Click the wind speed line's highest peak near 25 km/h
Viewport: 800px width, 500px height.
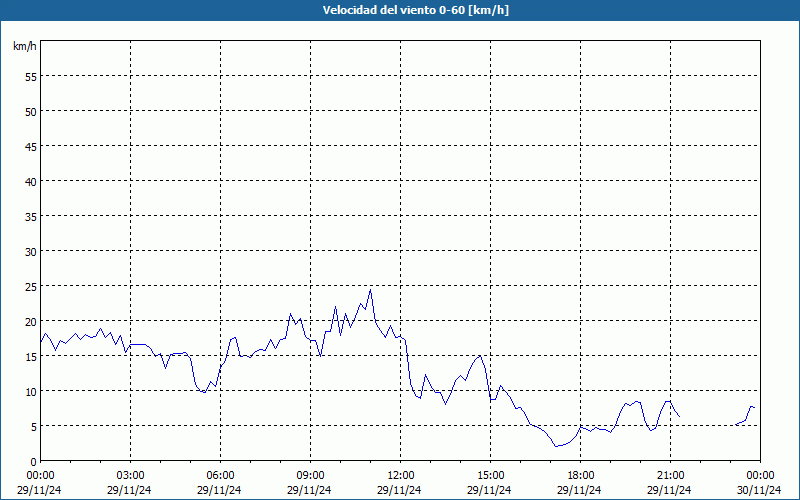click(370, 290)
